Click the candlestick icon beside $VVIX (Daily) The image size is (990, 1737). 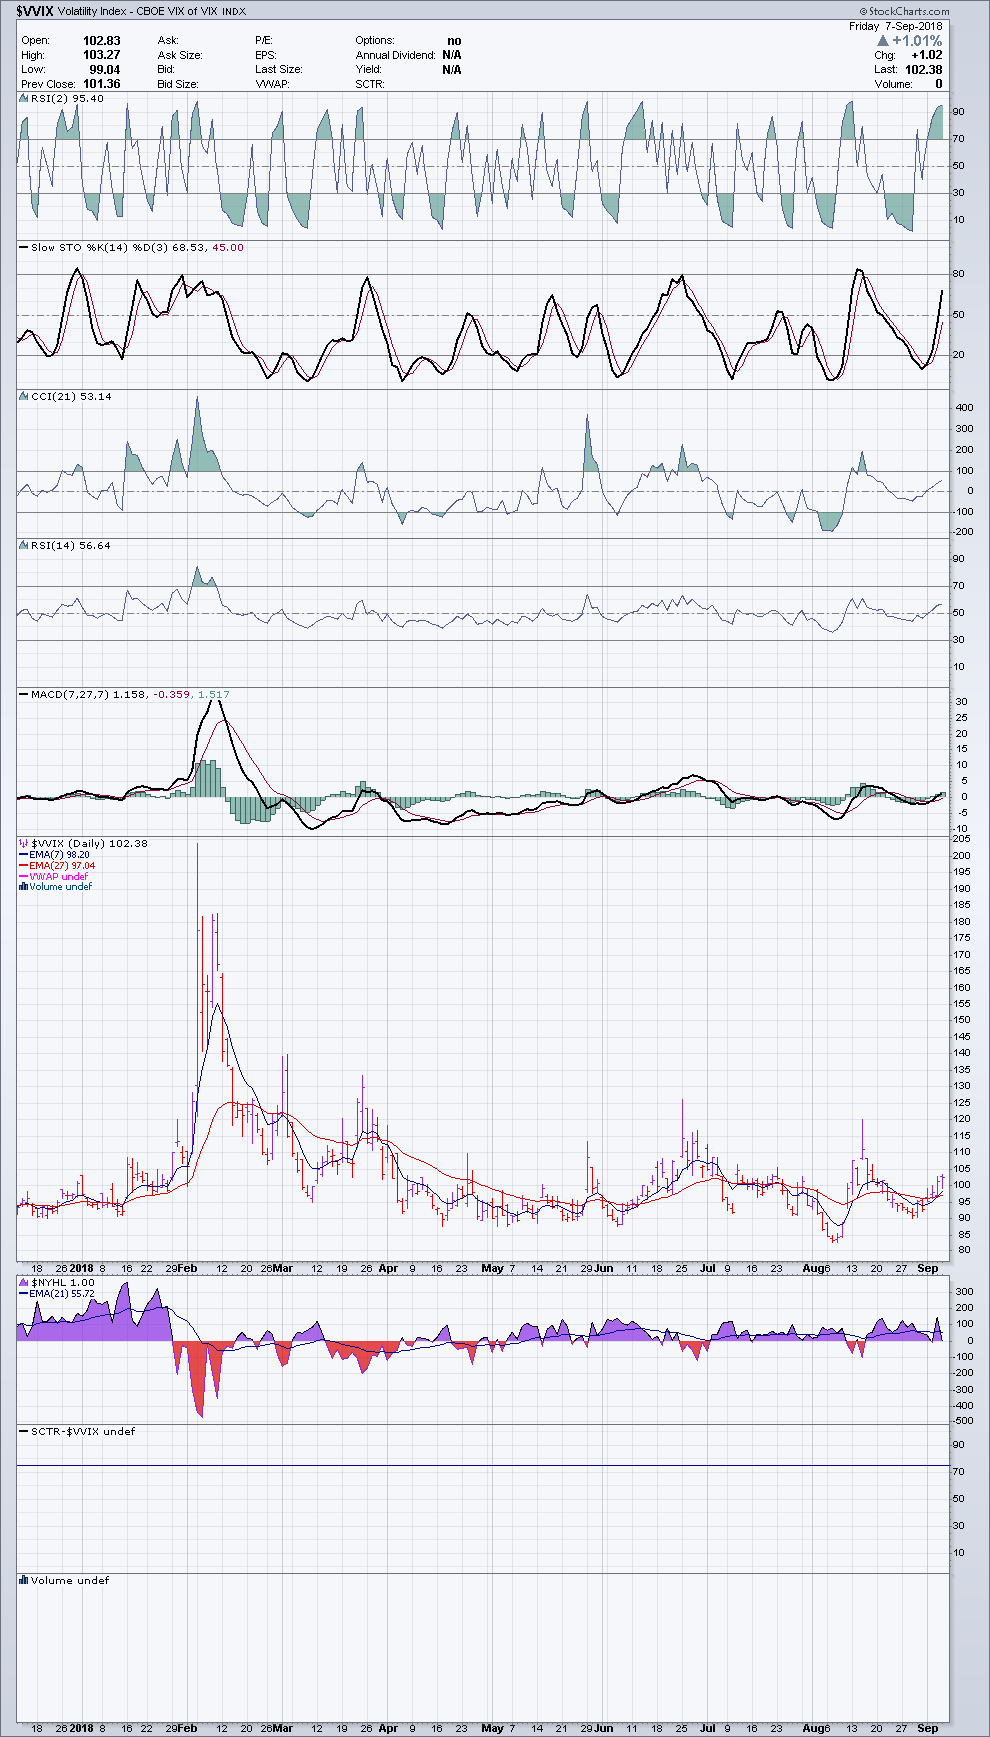[24, 844]
